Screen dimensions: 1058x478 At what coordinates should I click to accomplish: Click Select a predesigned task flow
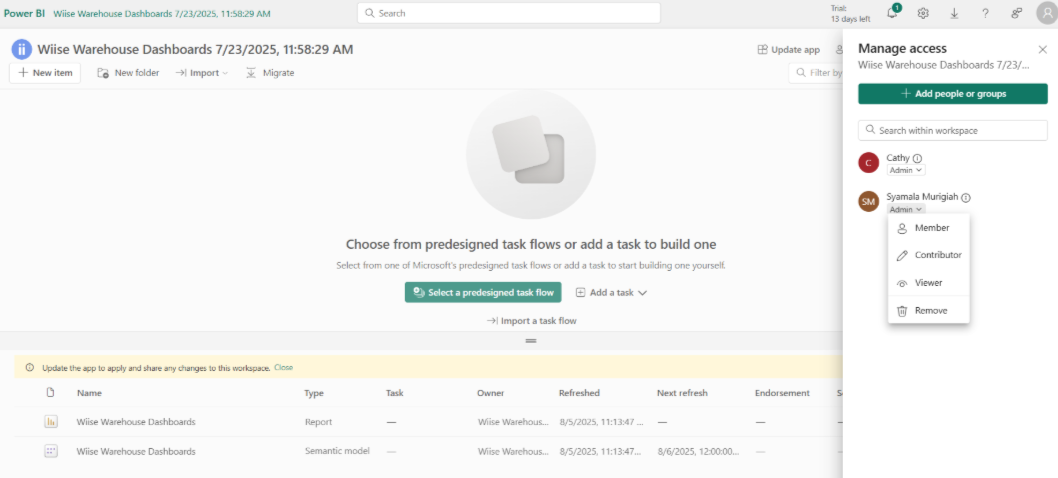(x=483, y=292)
